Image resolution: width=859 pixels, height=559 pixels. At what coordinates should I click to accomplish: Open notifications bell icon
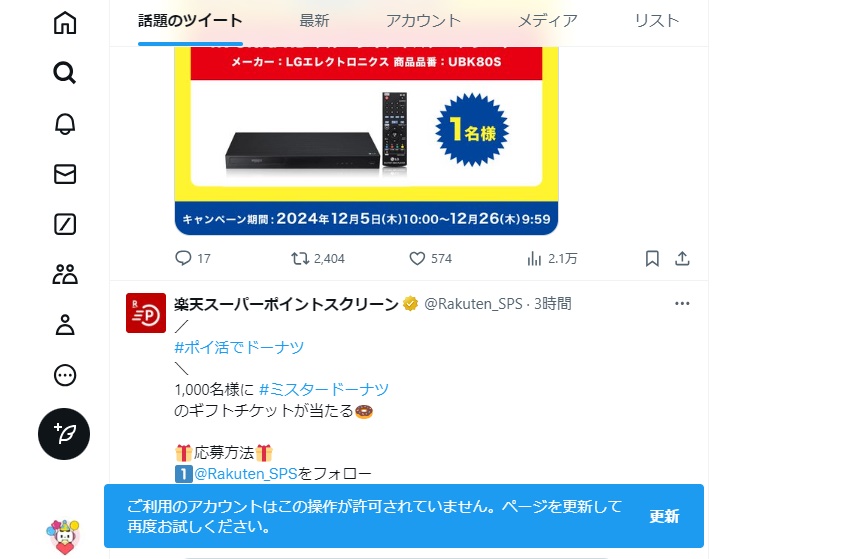click(x=65, y=124)
